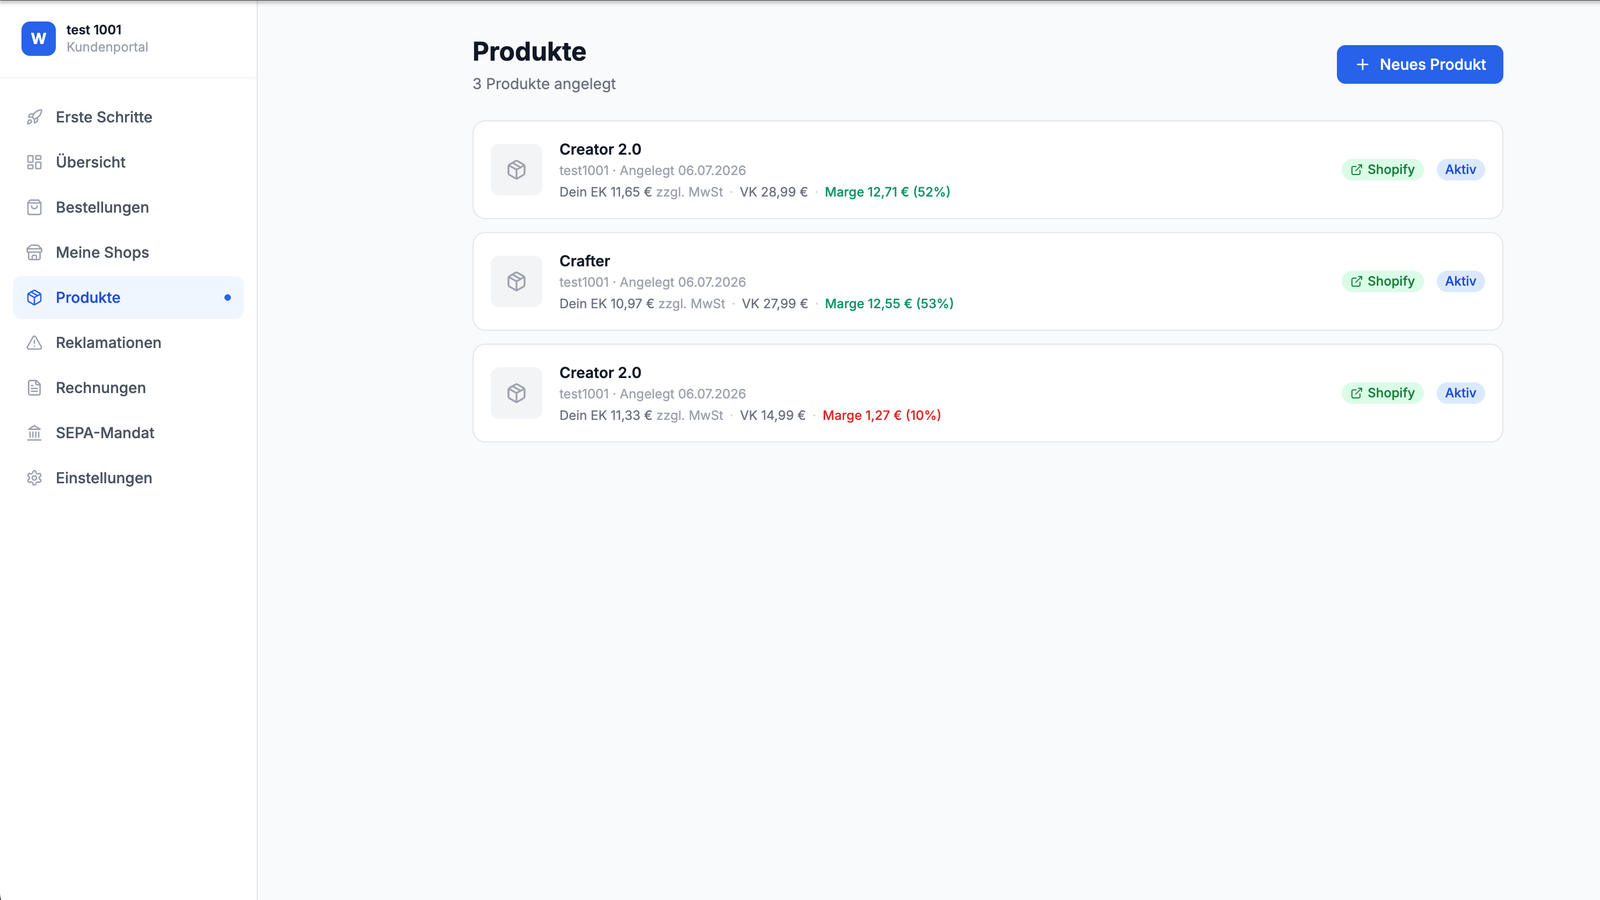The image size is (1600, 900).
Task: Click the package thumbnail of the Crafter product
Action: pyautogui.click(x=516, y=281)
